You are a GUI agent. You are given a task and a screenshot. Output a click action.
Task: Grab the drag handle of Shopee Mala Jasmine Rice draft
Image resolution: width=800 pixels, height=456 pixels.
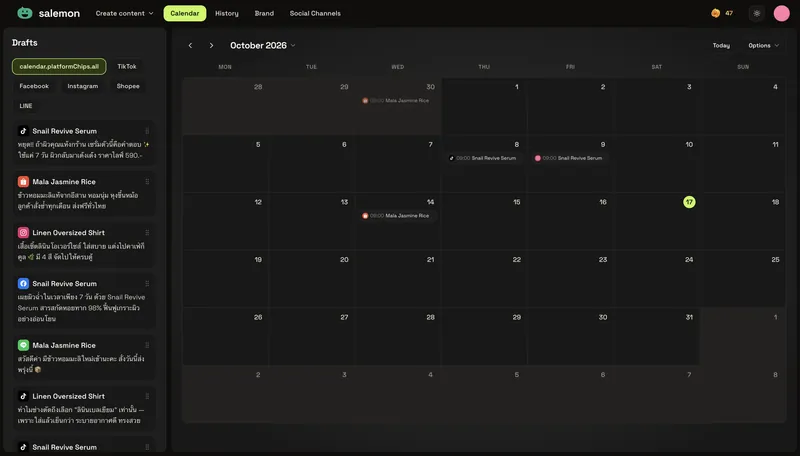pyautogui.click(x=147, y=182)
